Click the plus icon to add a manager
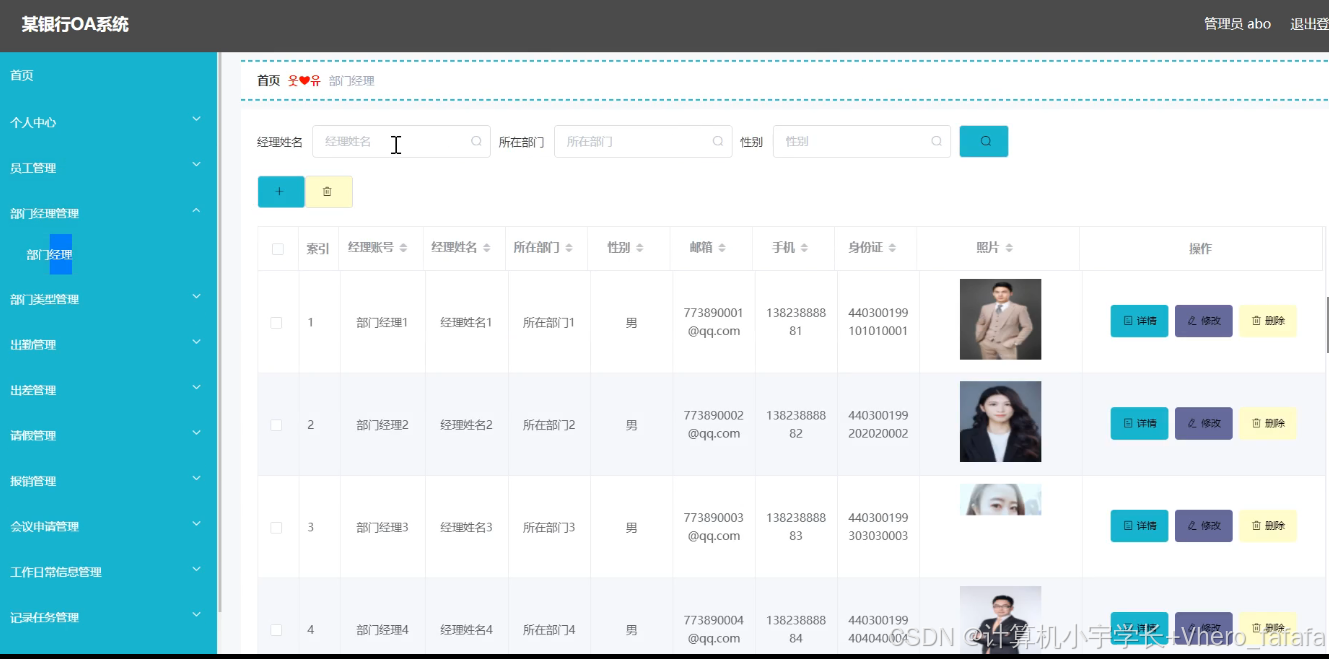The width and height of the screenshot is (1329, 659). coord(280,190)
